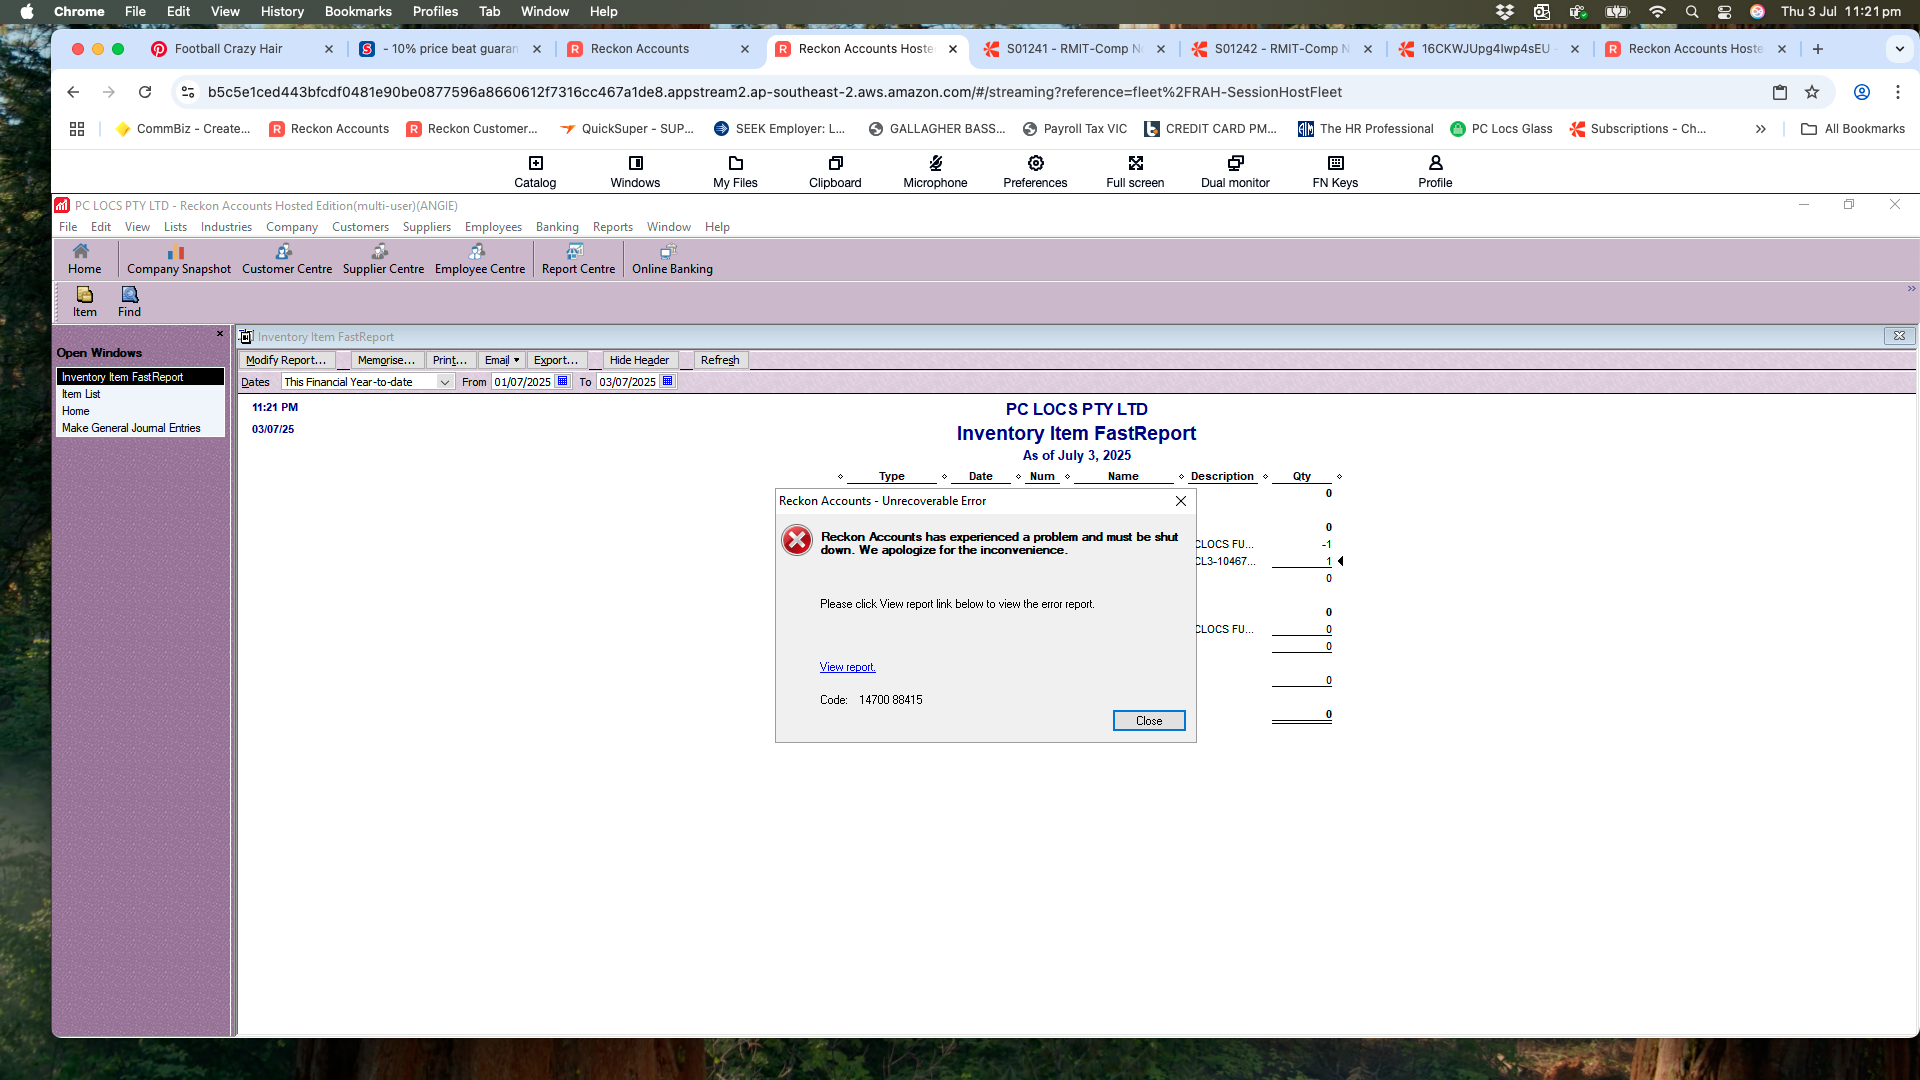This screenshot has height=1080, width=1920.
Task: Expand the Reckon toolbar overflow chevron
Action: (1911, 289)
